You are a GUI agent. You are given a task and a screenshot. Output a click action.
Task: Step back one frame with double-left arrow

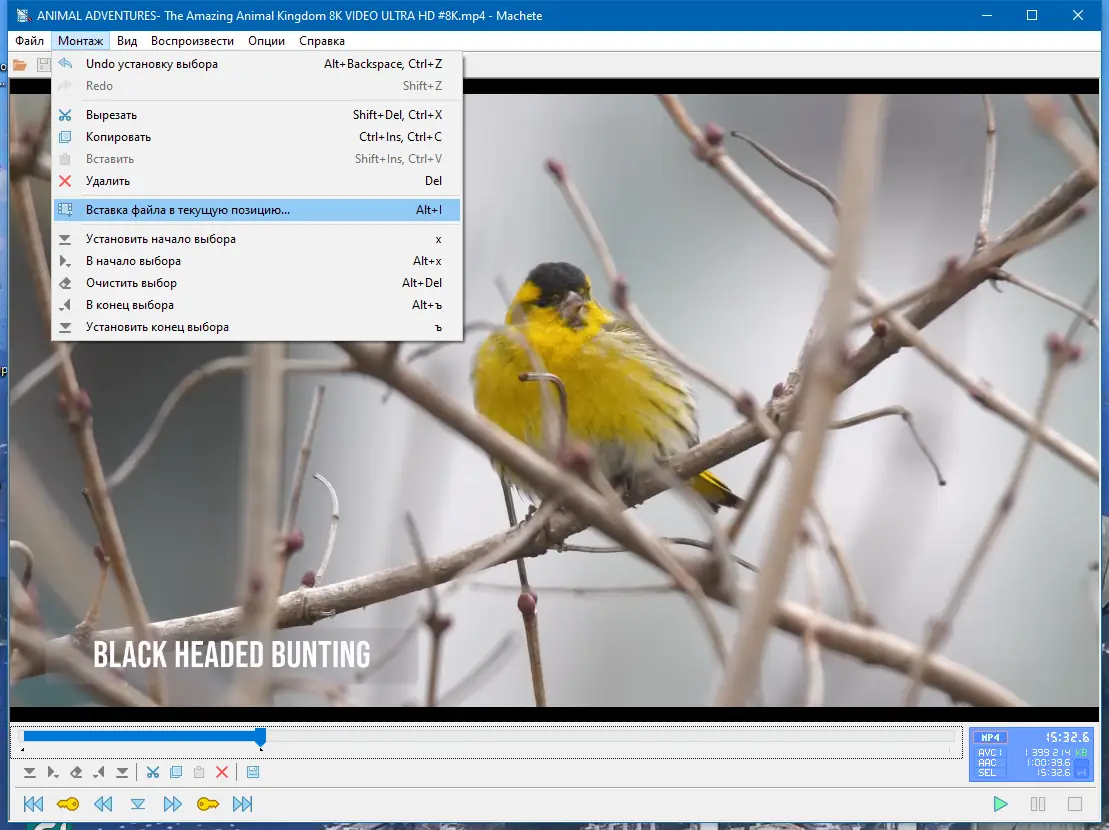(103, 804)
